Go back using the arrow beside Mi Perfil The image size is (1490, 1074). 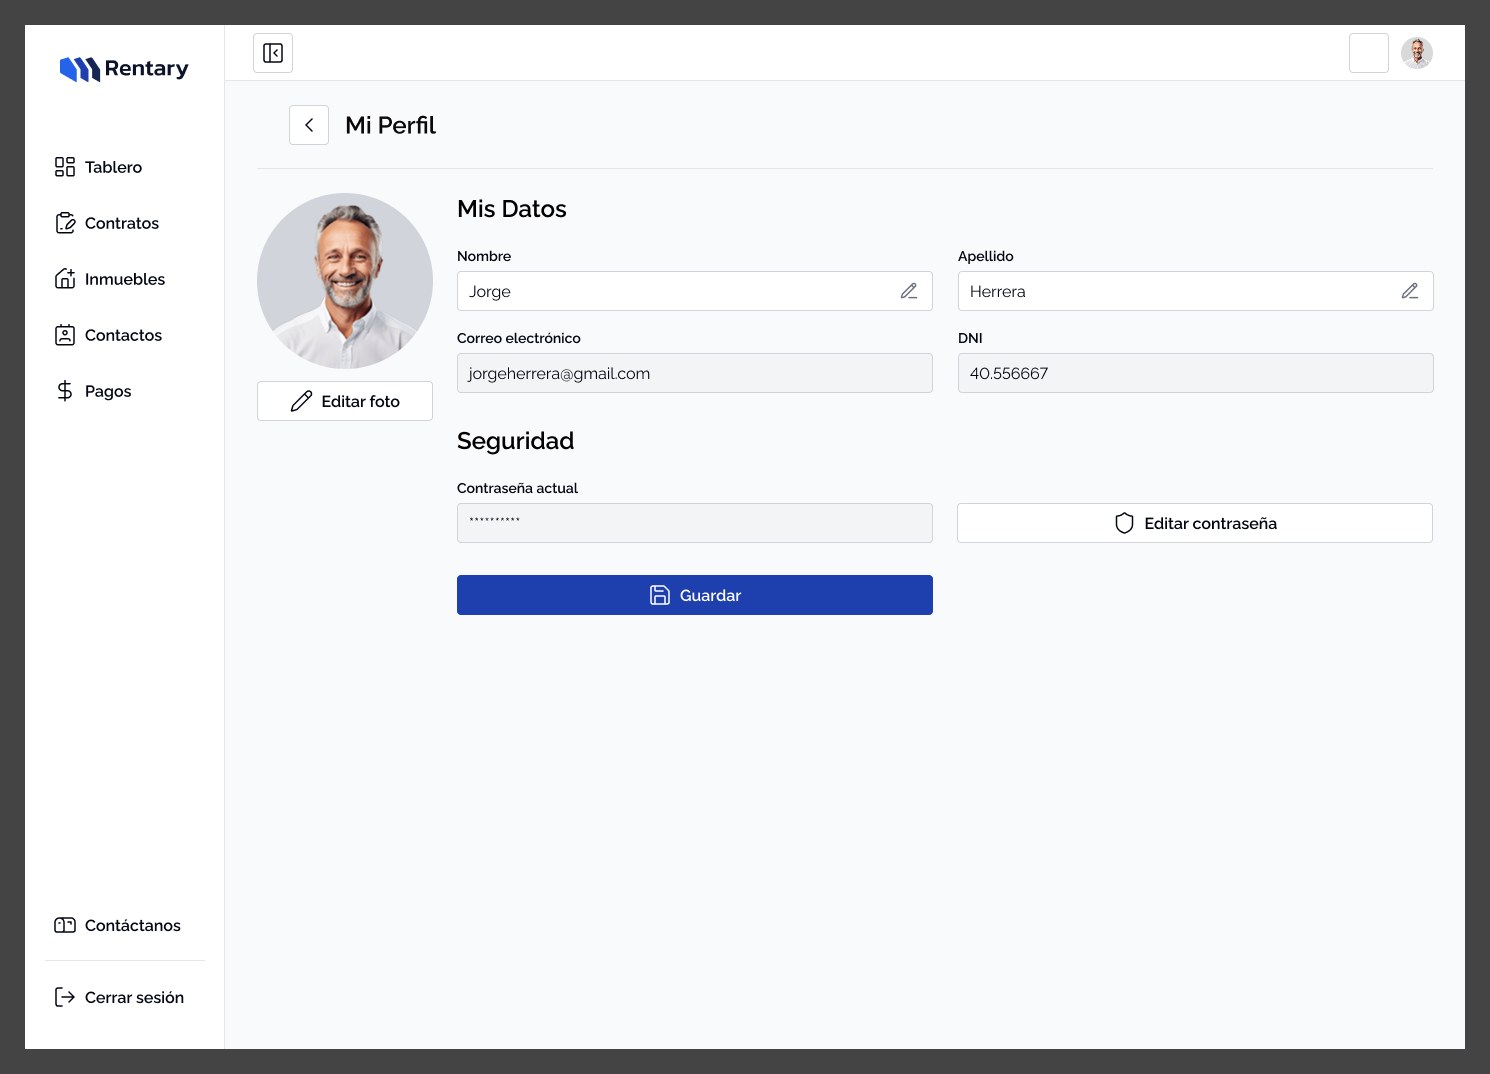click(309, 125)
